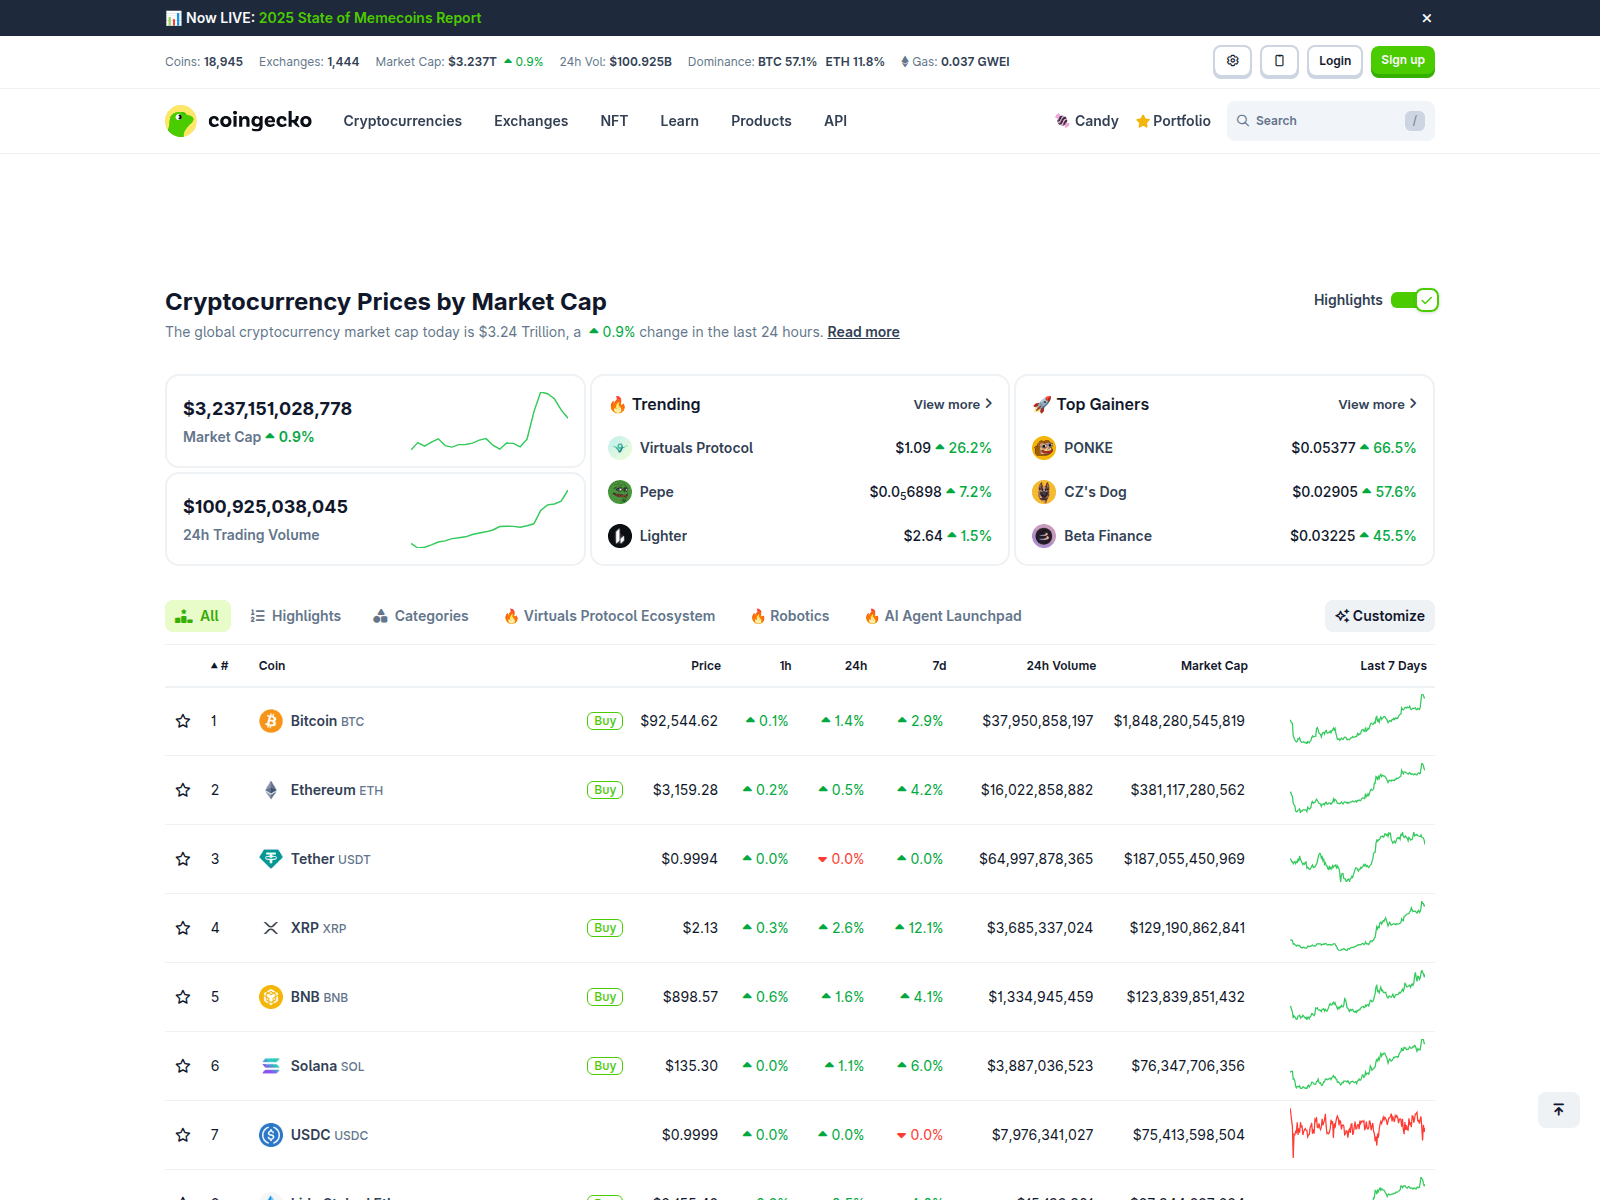Viewport: 1600px width, 1200px height.
Task: Sort the table by rank number header
Action: 219,666
